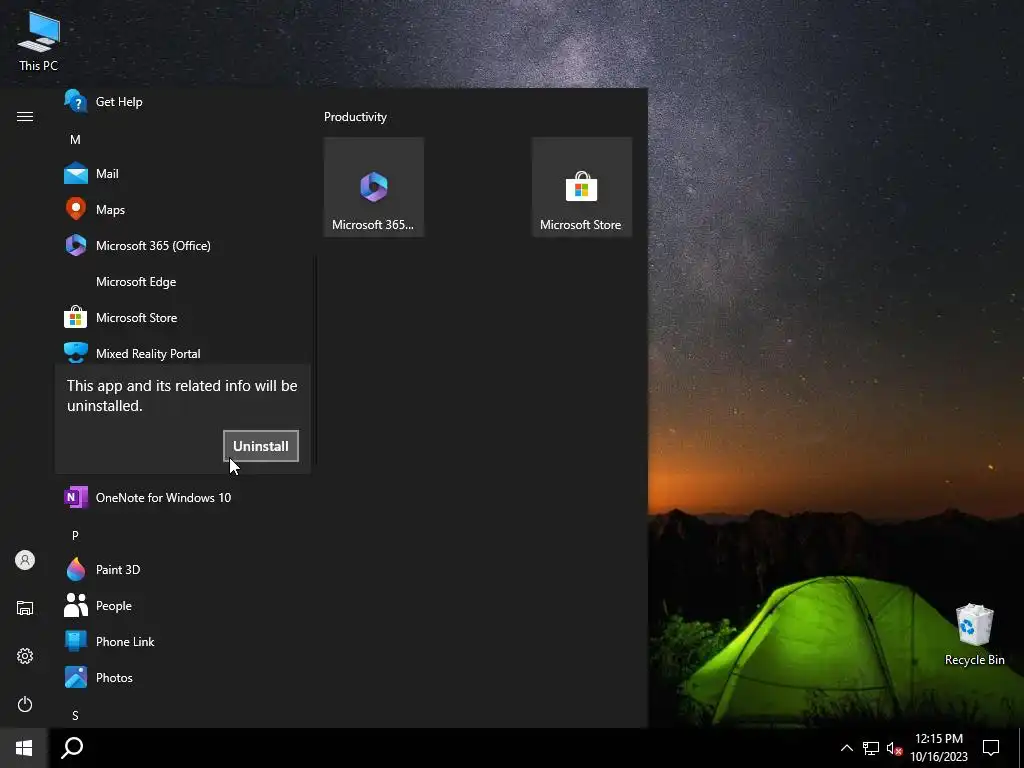Screen dimensions: 1024x768
Task: Click Photos label in app list
Action: tap(114, 677)
